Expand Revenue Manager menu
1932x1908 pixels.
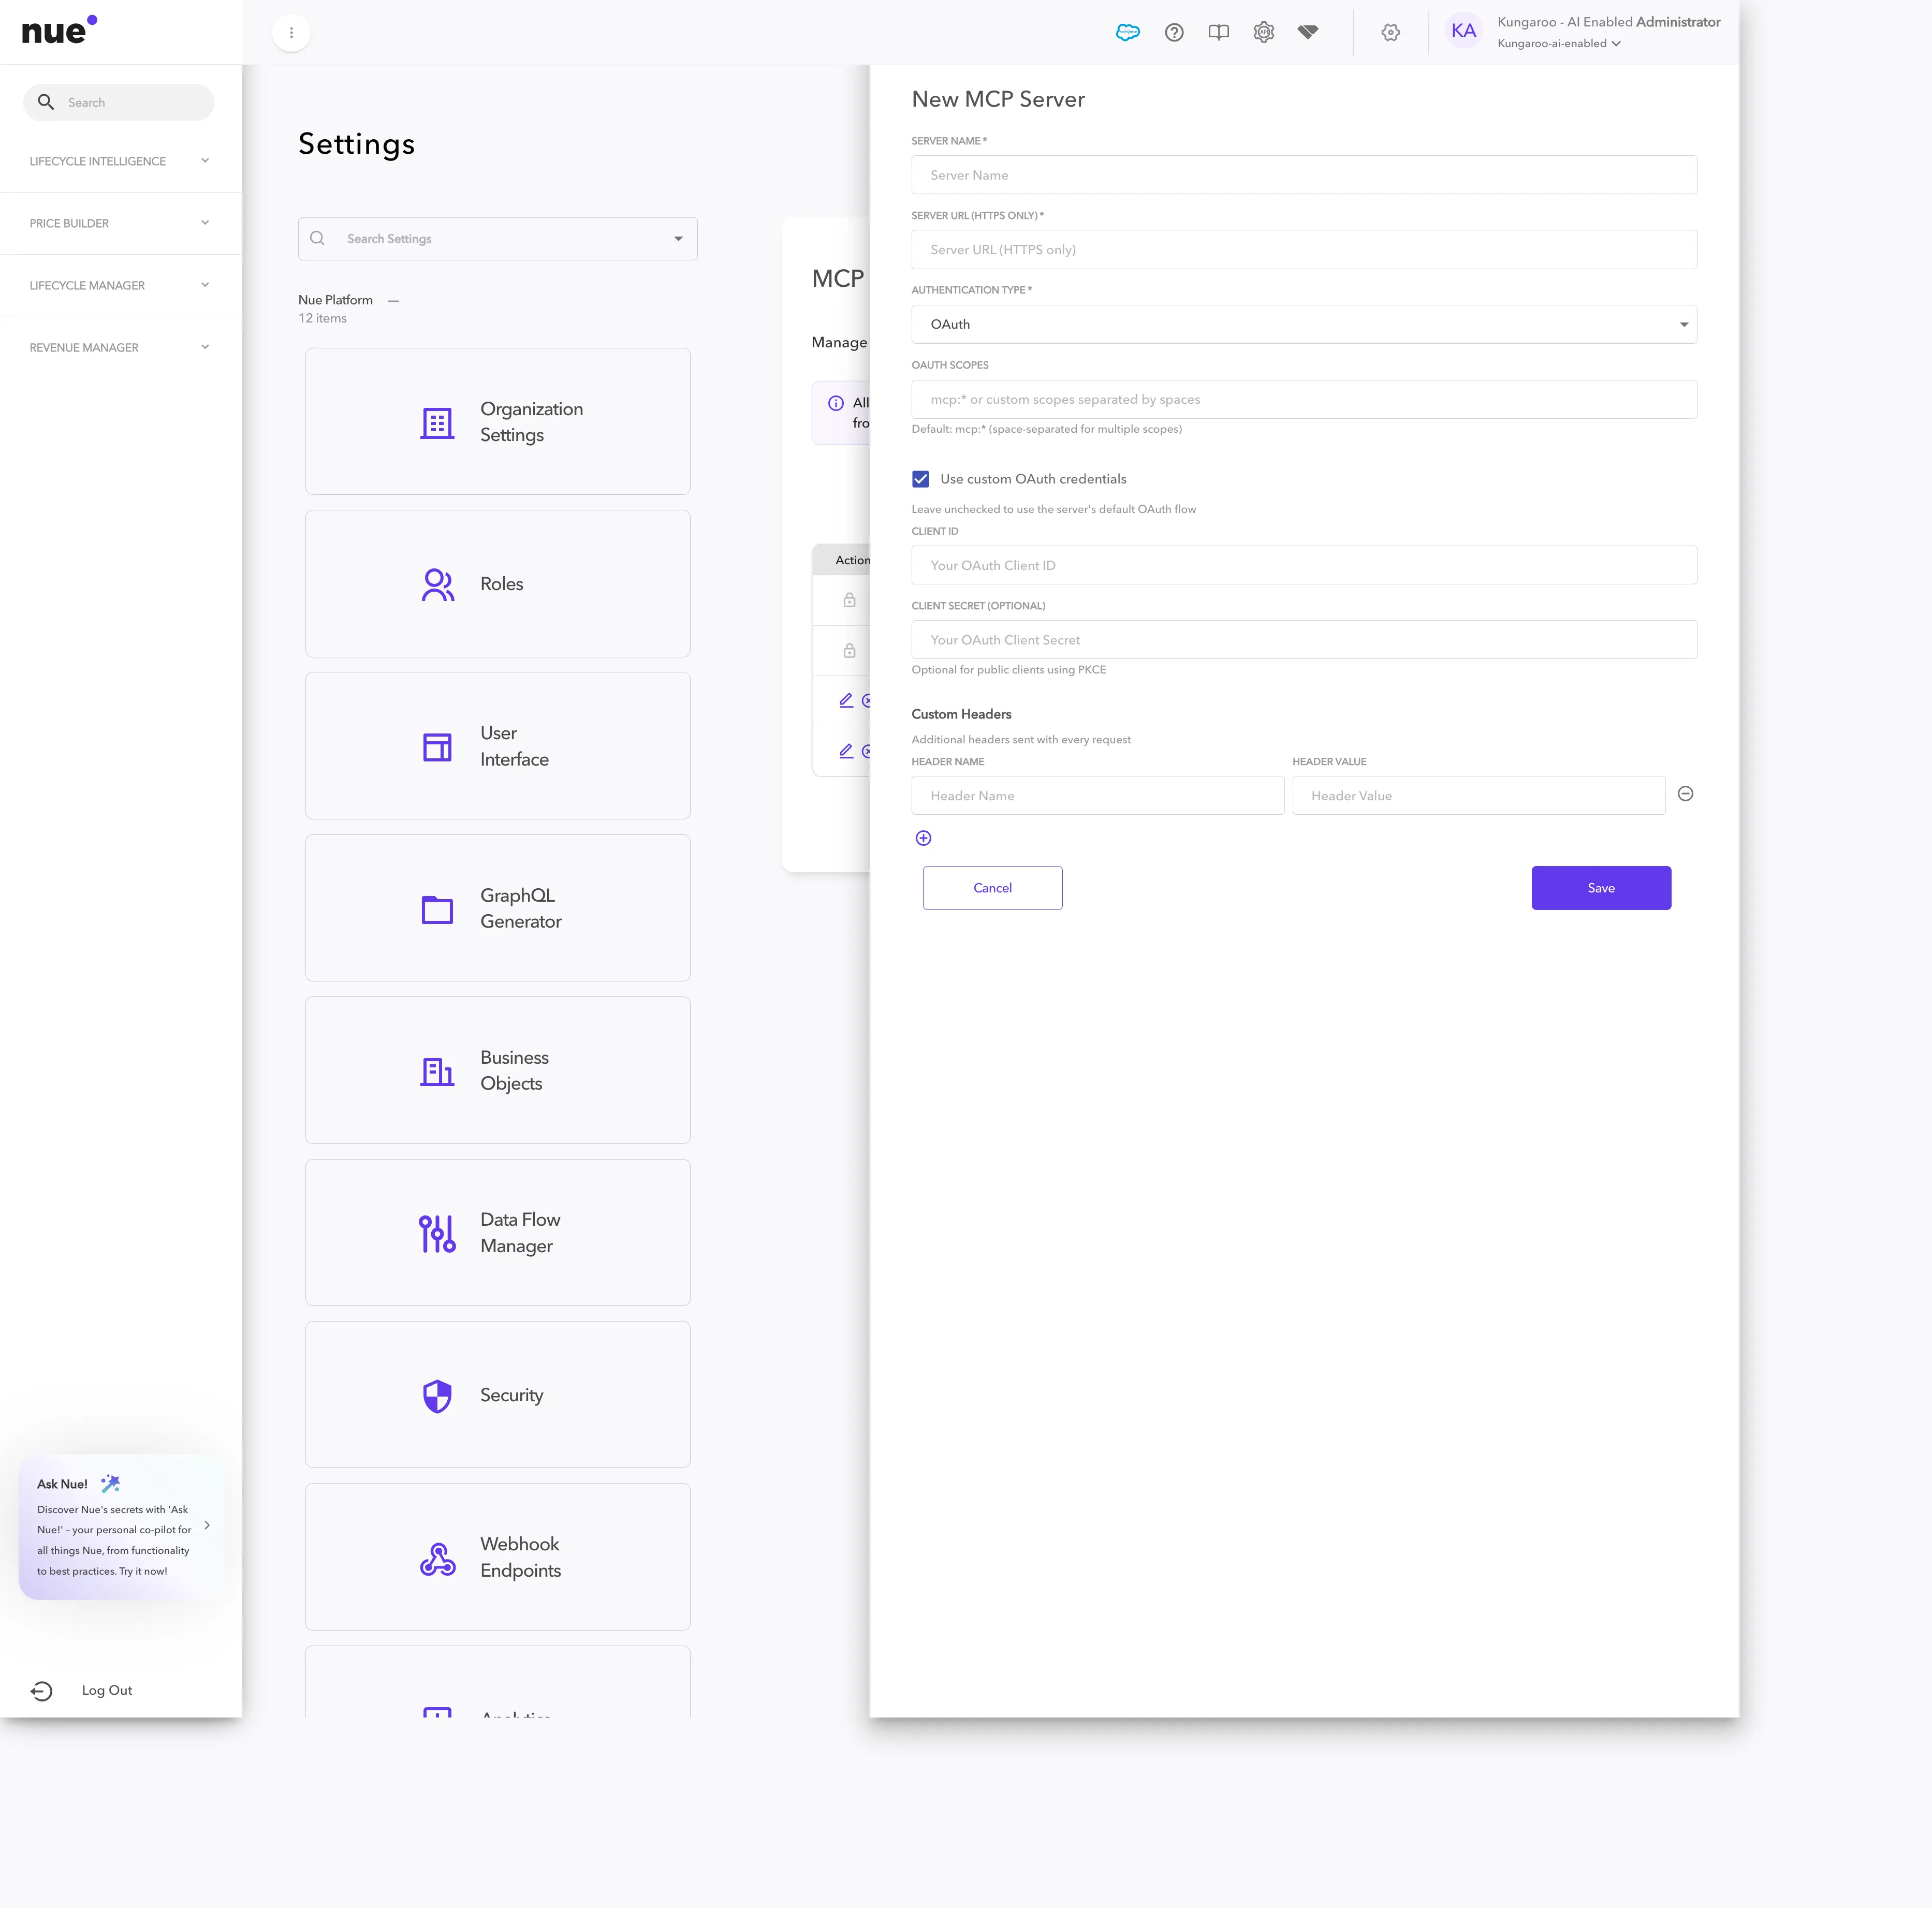tap(120, 347)
